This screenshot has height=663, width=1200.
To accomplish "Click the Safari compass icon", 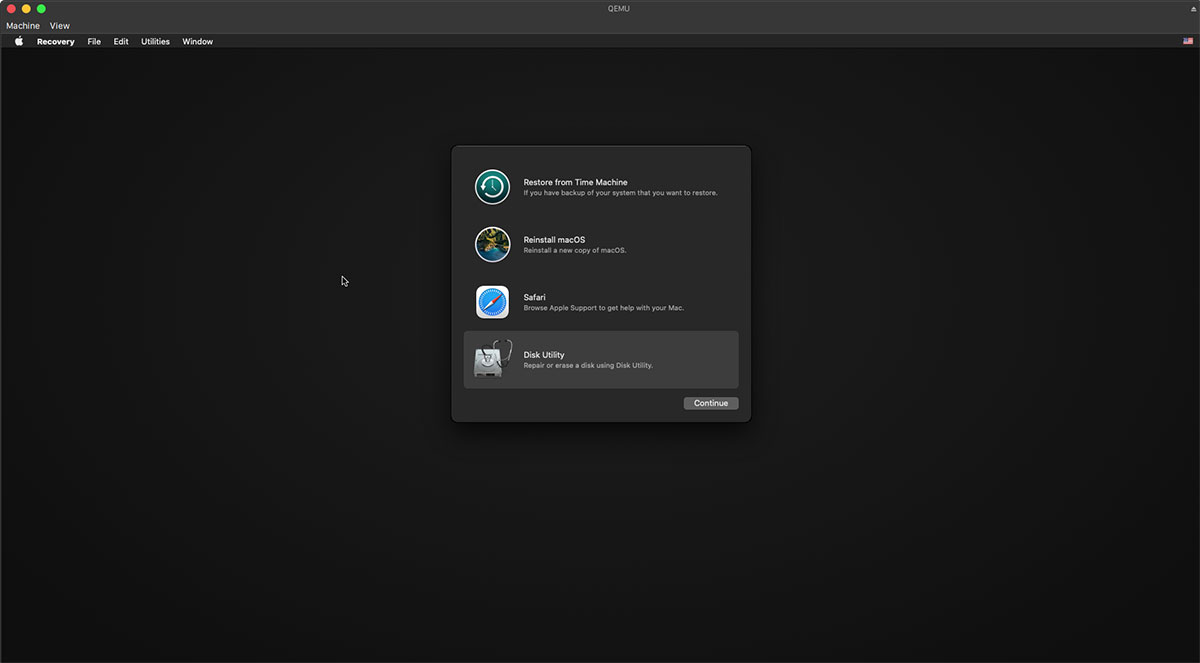I will (492, 302).
